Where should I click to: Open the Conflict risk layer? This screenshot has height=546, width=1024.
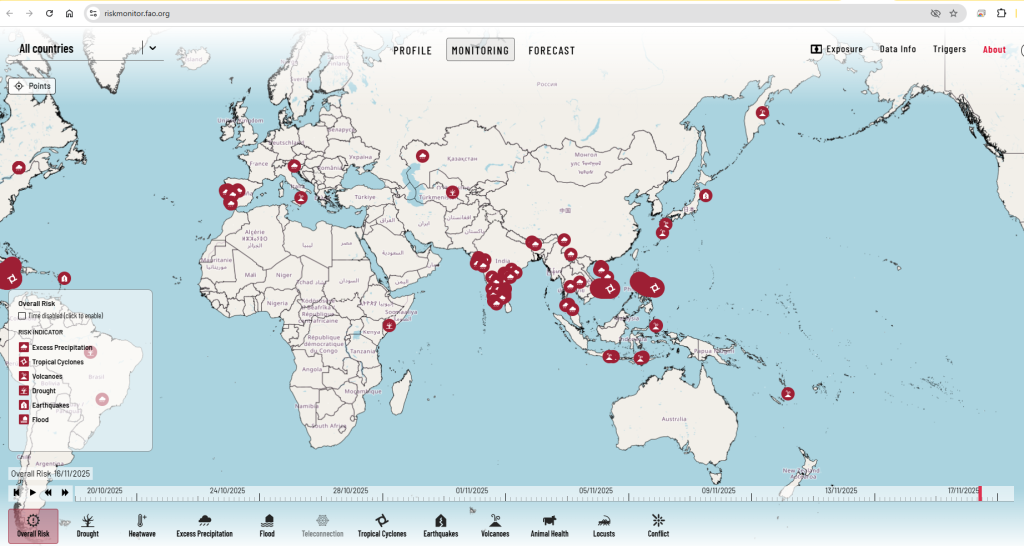pos(657,525)
